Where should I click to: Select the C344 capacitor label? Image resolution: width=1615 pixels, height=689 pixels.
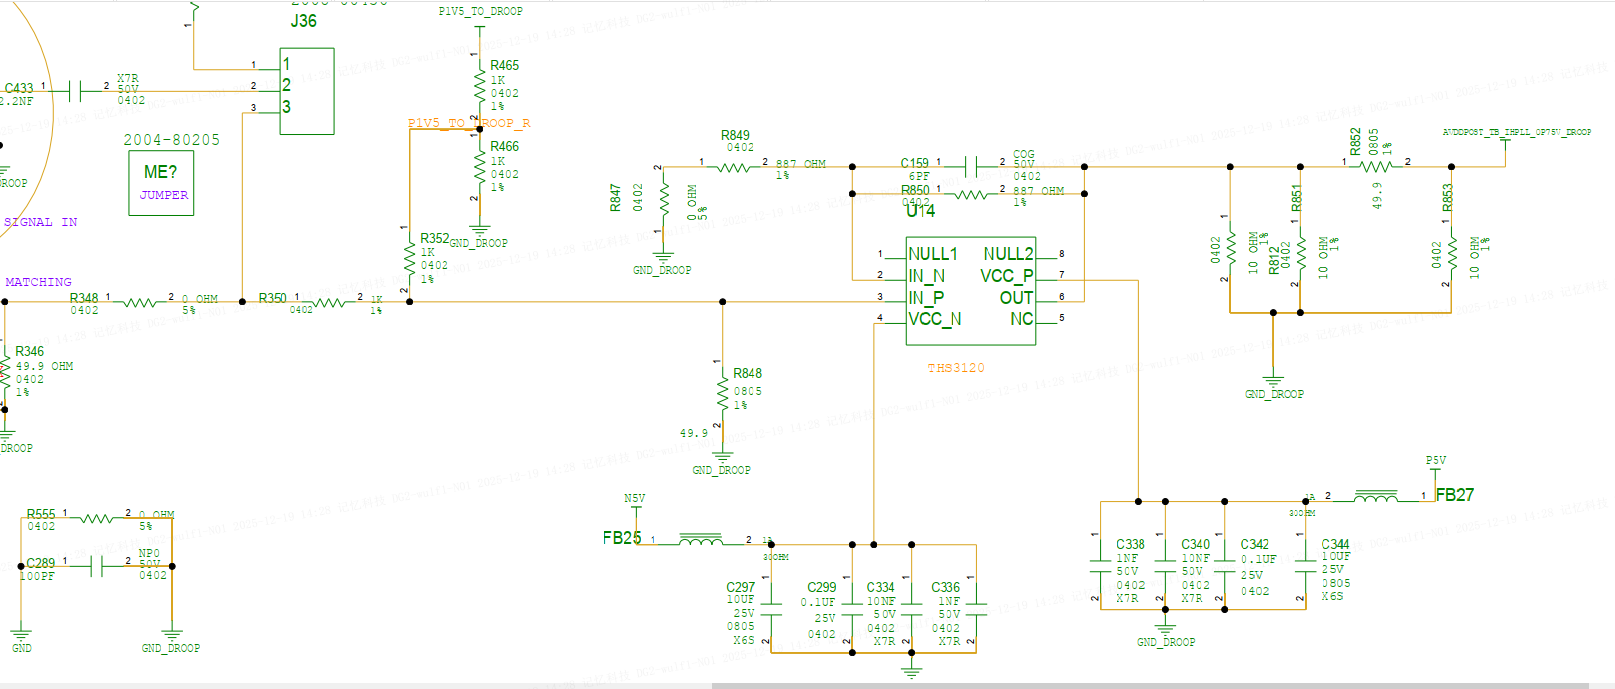coord(1335,544)
